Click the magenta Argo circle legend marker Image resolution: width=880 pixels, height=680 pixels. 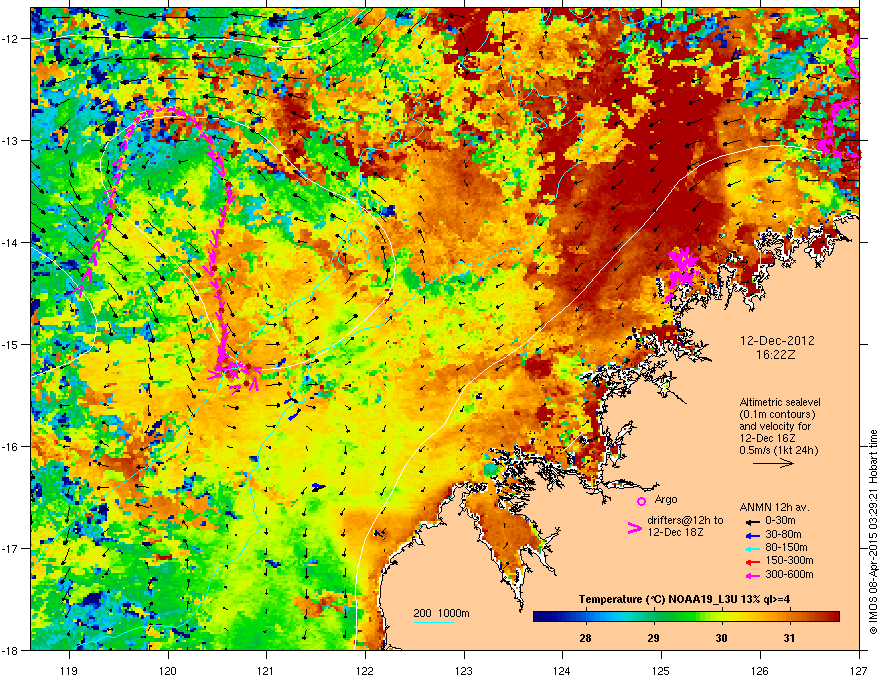pos(641,501)
